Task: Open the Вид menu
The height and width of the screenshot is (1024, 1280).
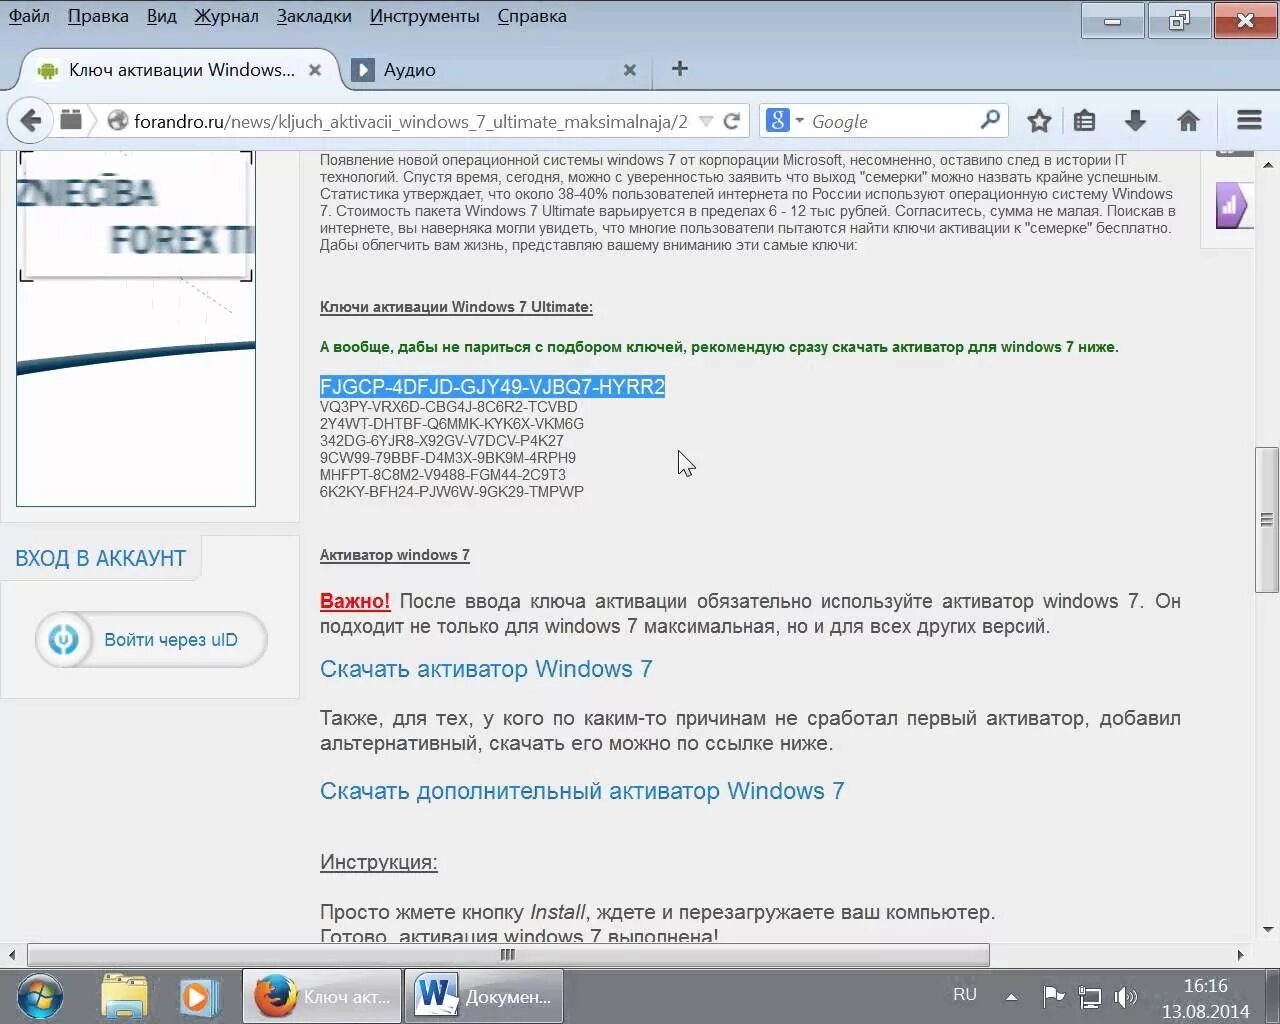Action: pos(161,16)
